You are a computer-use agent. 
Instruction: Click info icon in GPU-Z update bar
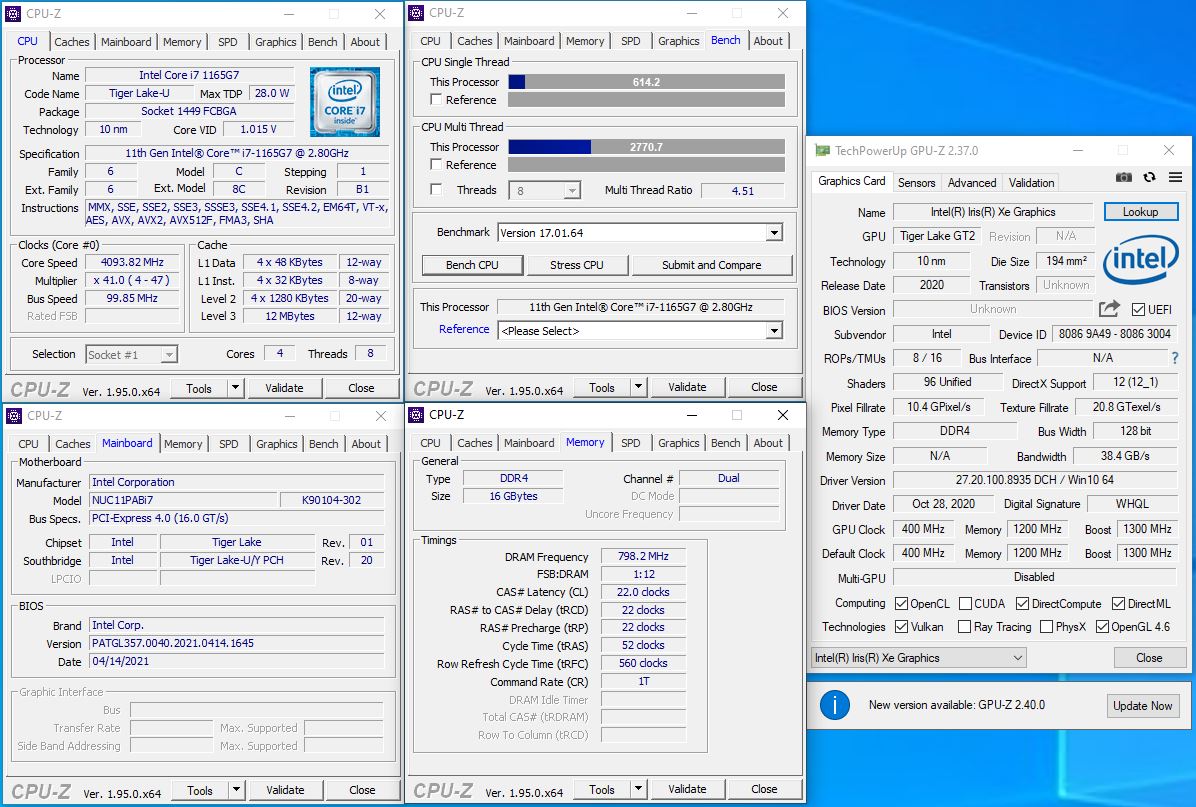pyautogui.click(x=834, y=705)
